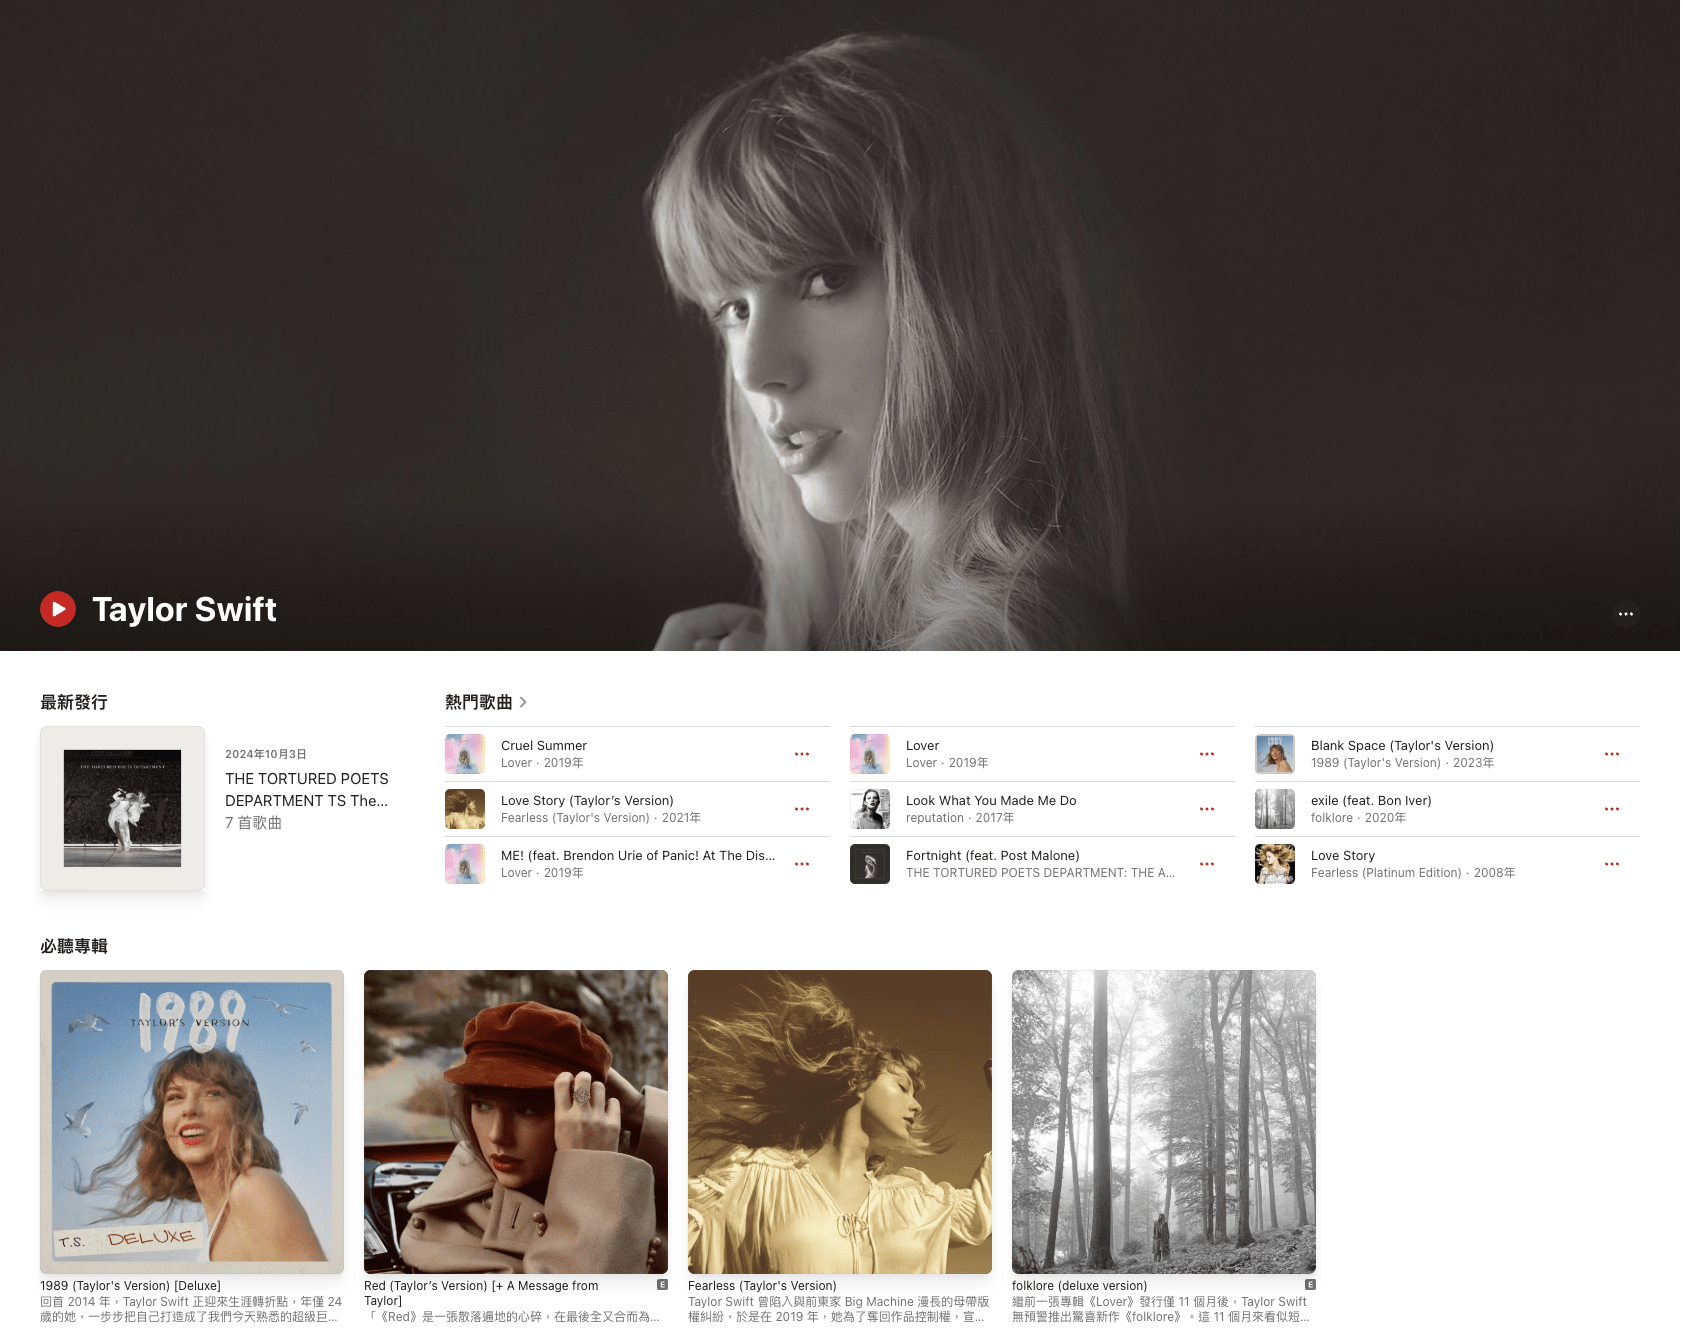Click 必聽專輯 section heading
Screen dimensions: 1684x1330
click(x=74, y=946)
